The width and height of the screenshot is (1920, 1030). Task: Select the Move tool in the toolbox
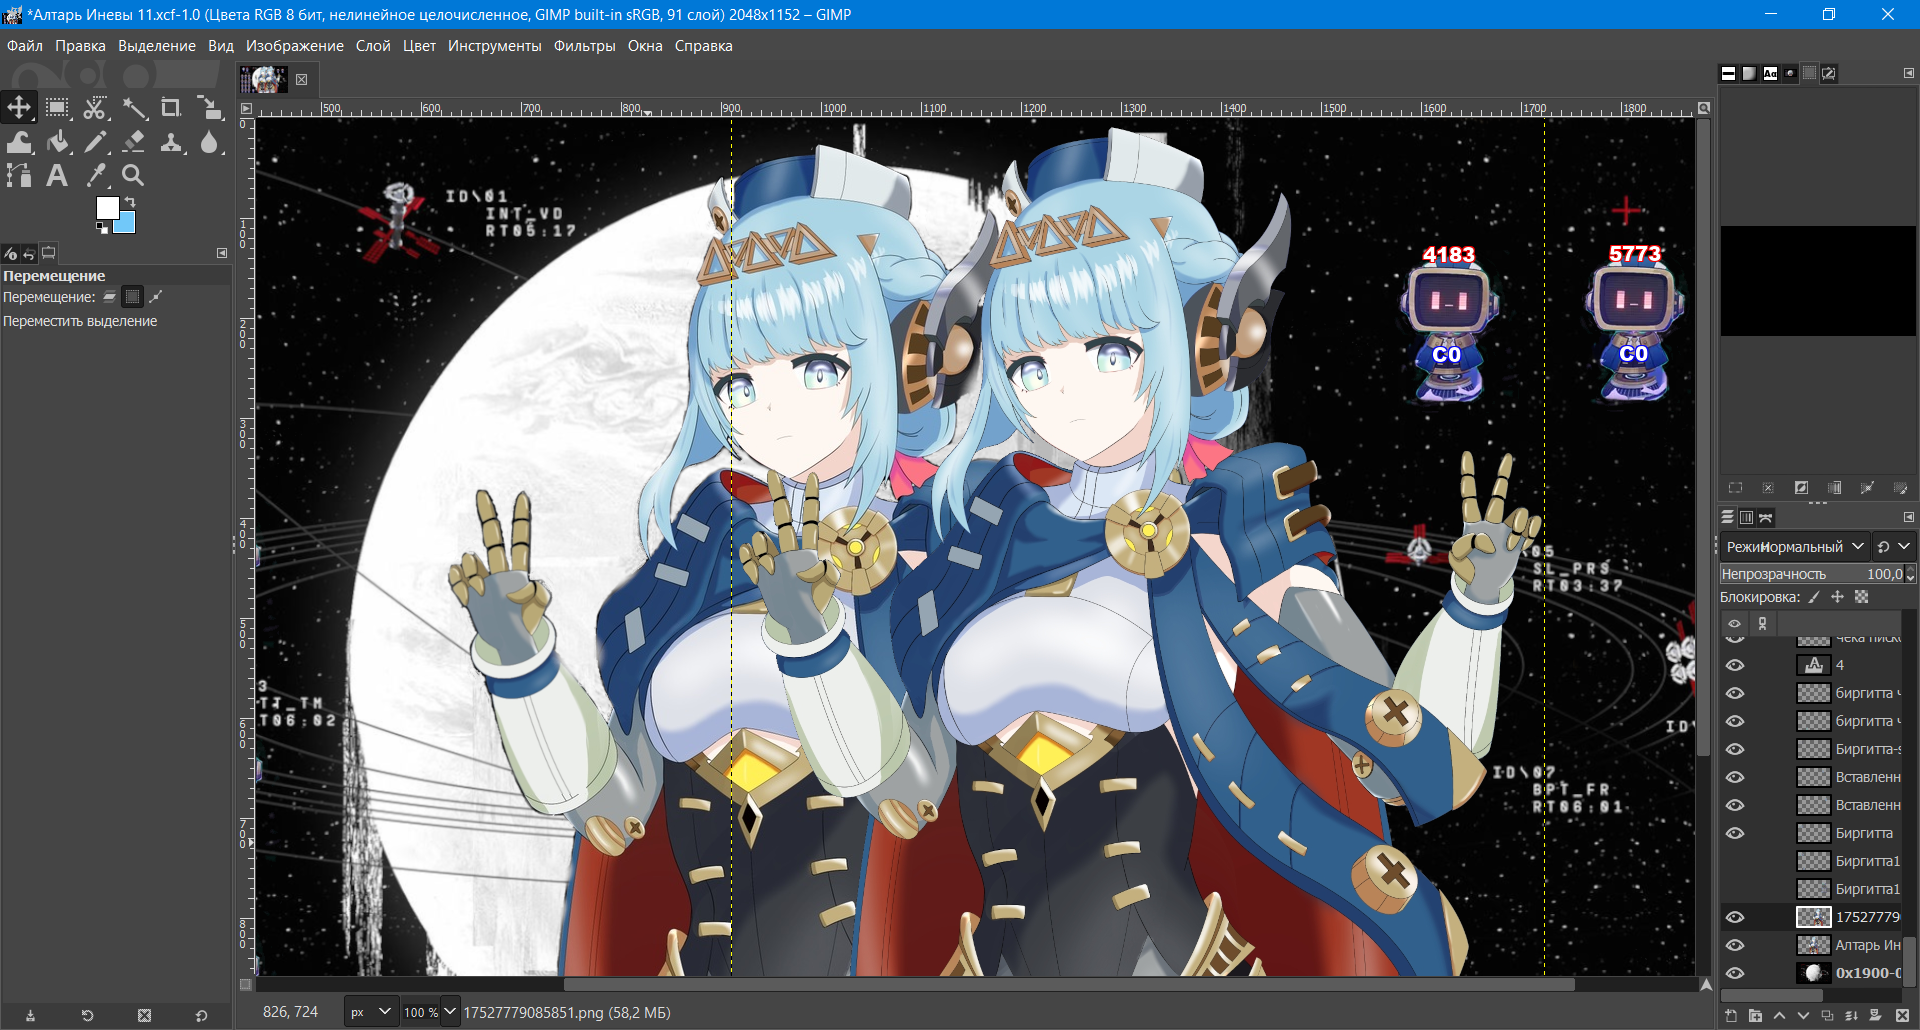click(19, 107)
